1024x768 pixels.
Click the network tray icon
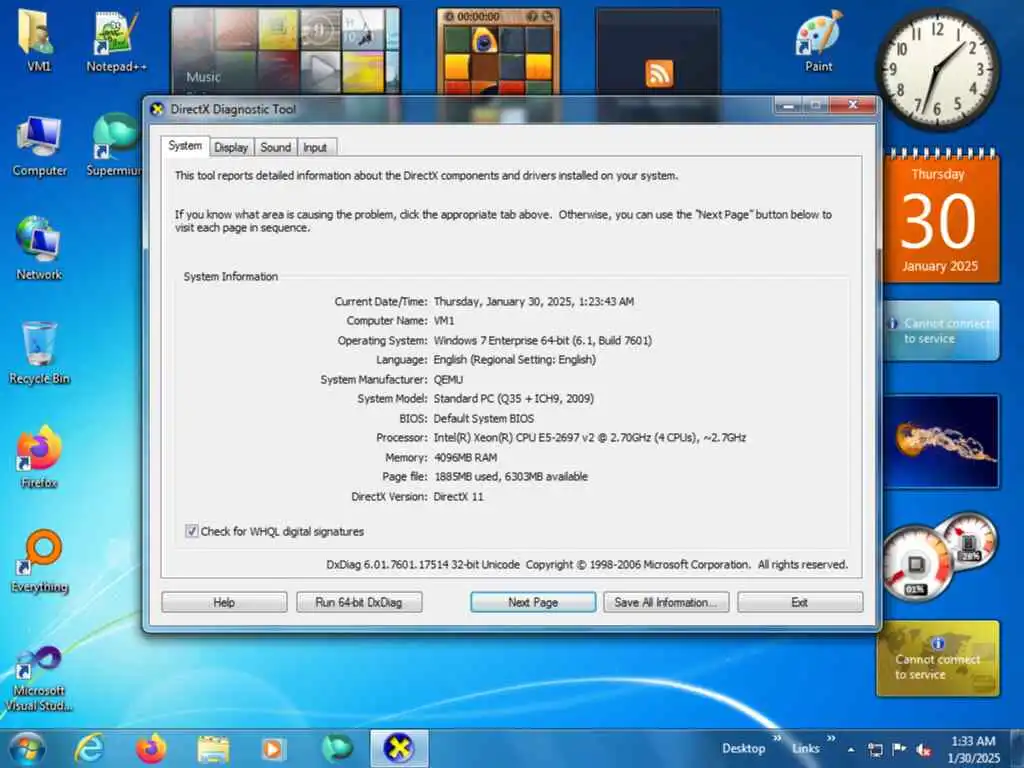[875, 750]
